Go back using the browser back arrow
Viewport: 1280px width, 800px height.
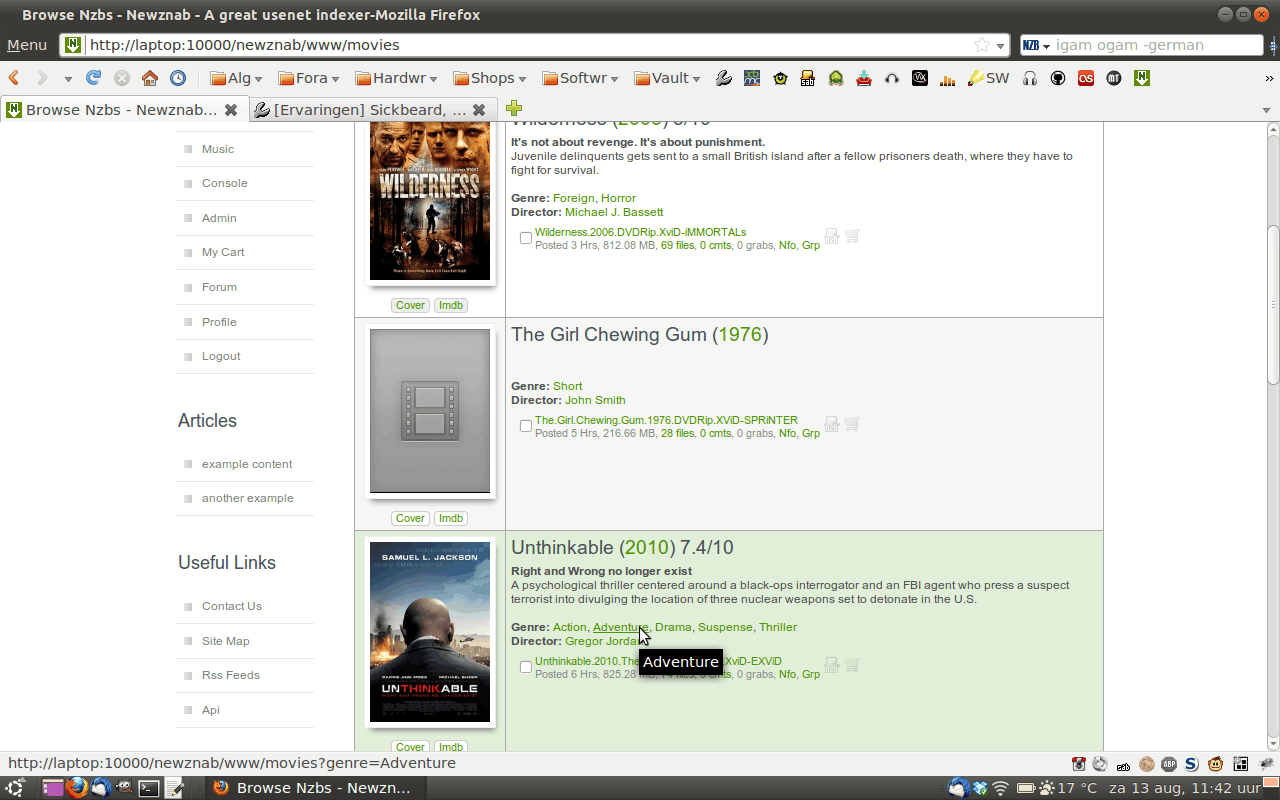15,78
